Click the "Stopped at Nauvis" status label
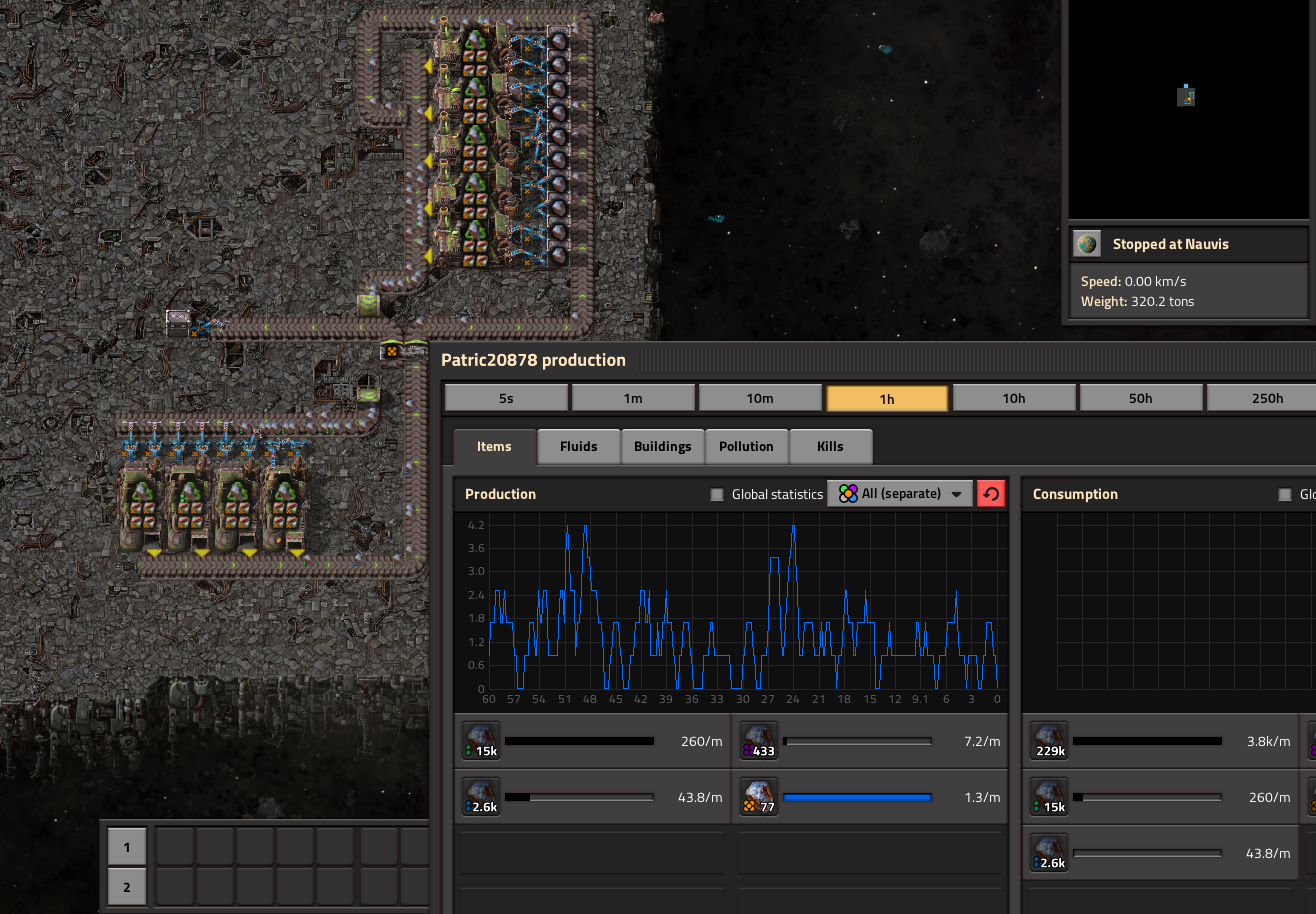1316x914 pixels. 1171,244
